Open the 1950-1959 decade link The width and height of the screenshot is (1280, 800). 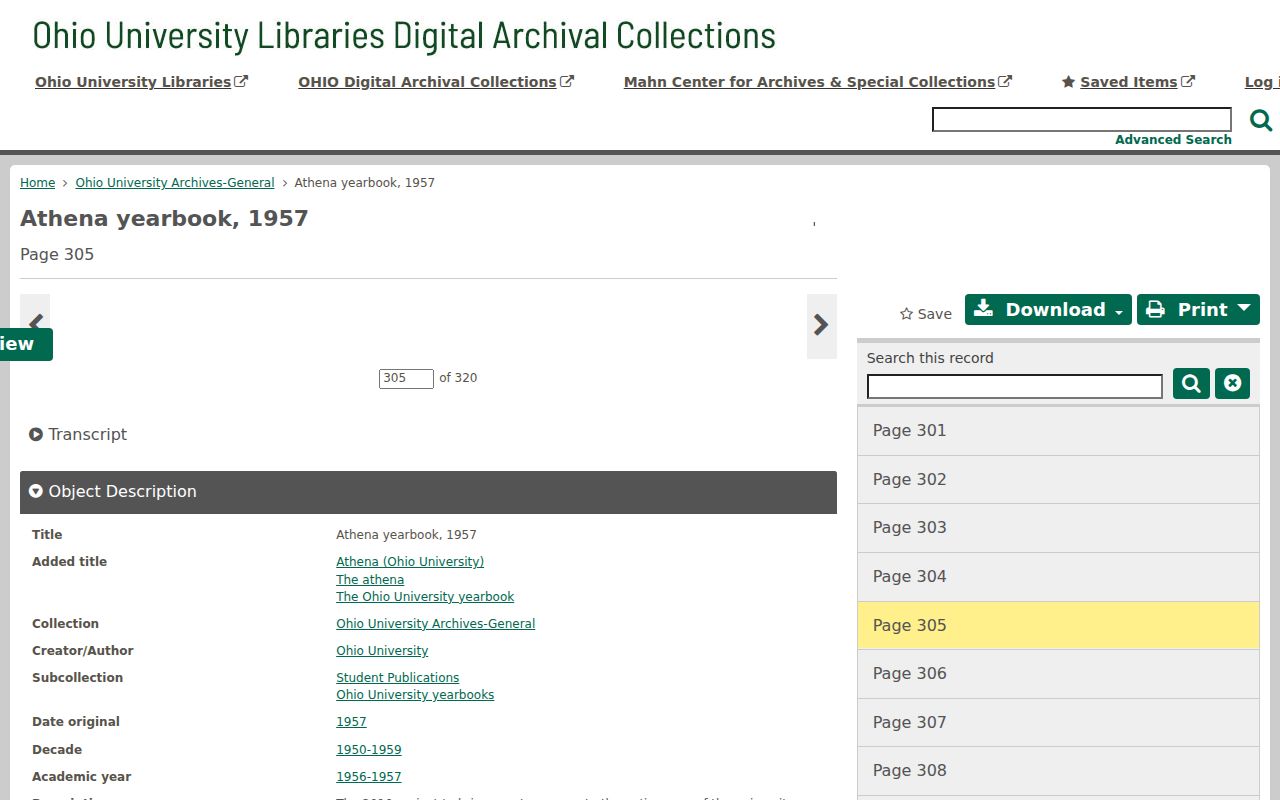point(368,750)
